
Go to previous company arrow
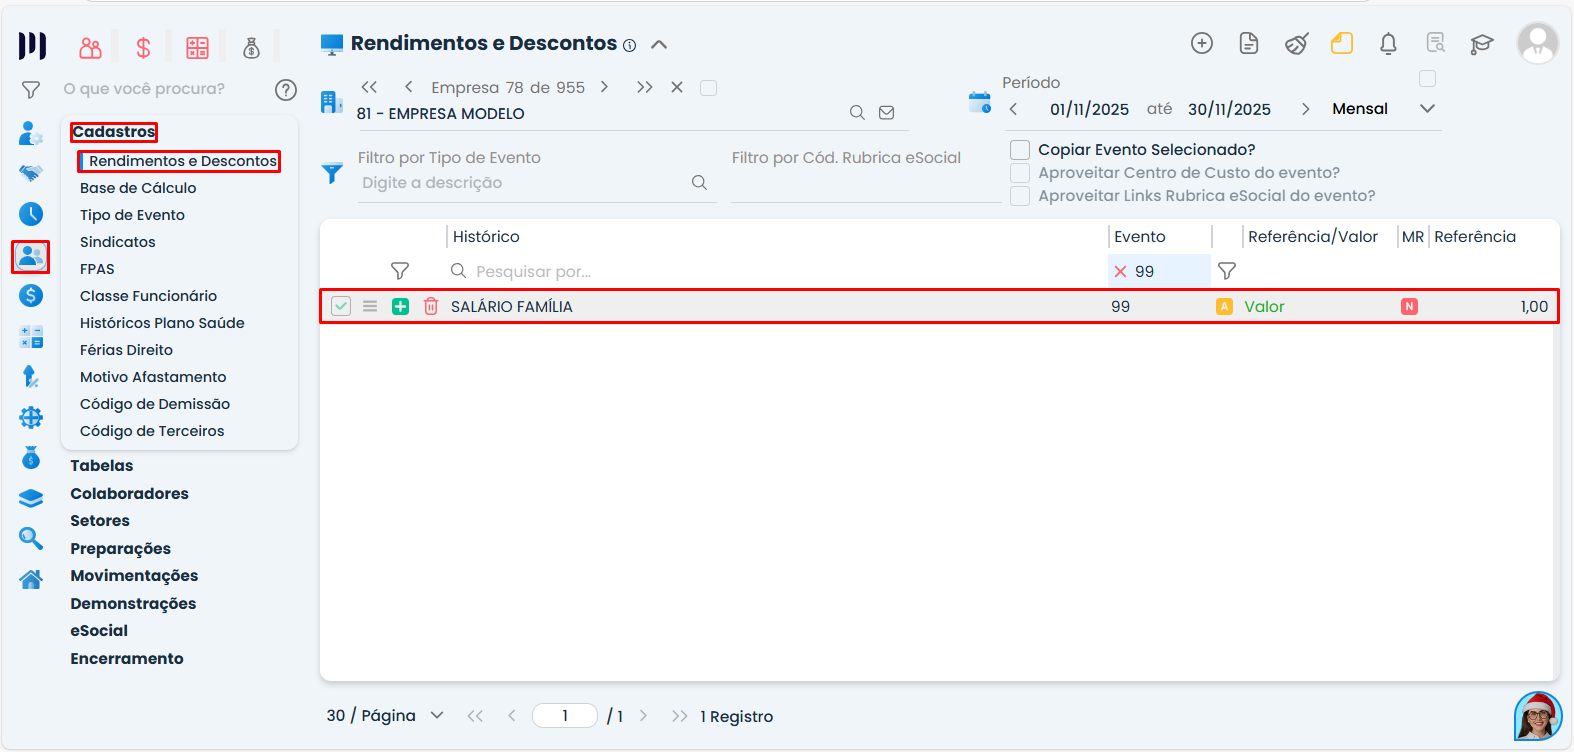[x=408, y=87]
